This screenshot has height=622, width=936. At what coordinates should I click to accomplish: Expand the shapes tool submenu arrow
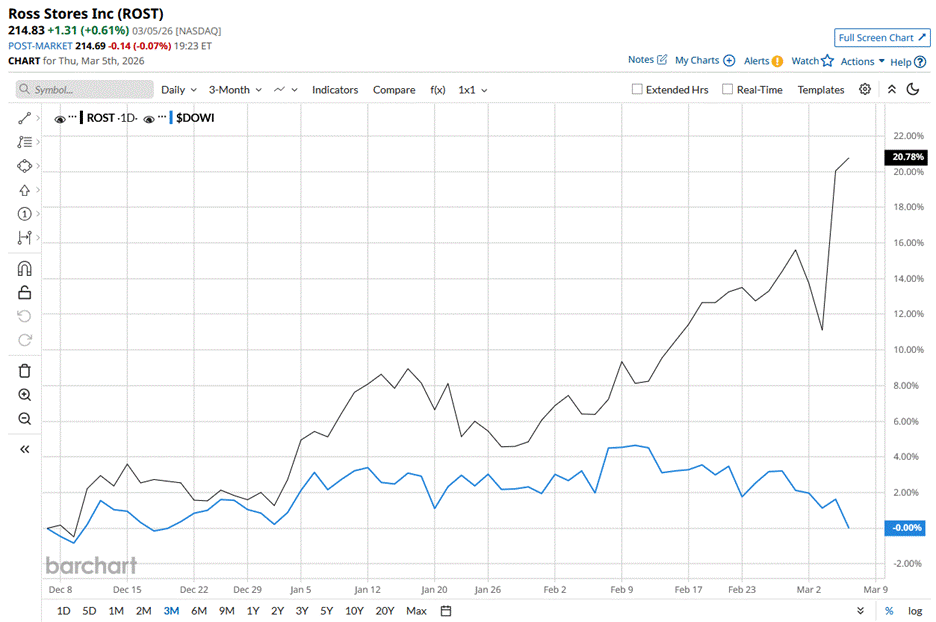38,166
